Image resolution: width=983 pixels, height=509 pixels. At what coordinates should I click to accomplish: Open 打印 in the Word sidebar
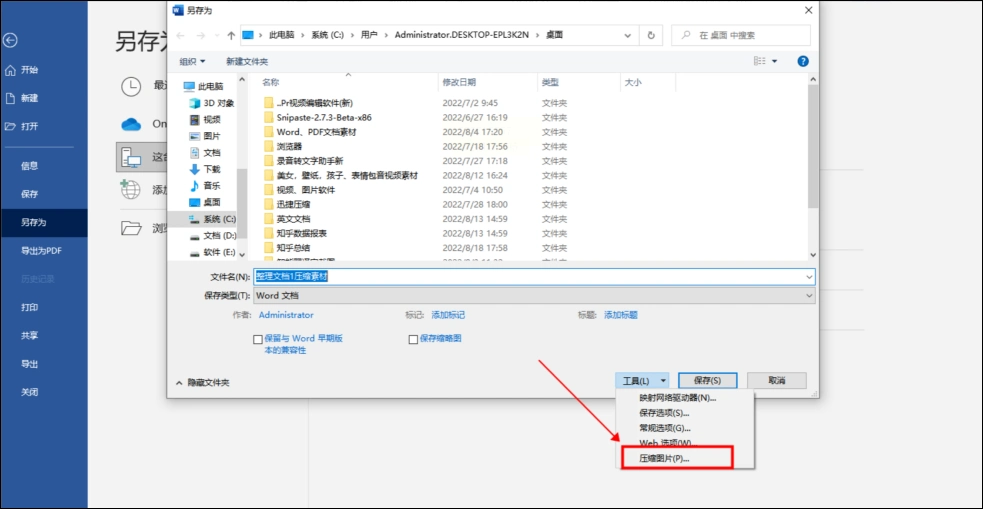29,307
